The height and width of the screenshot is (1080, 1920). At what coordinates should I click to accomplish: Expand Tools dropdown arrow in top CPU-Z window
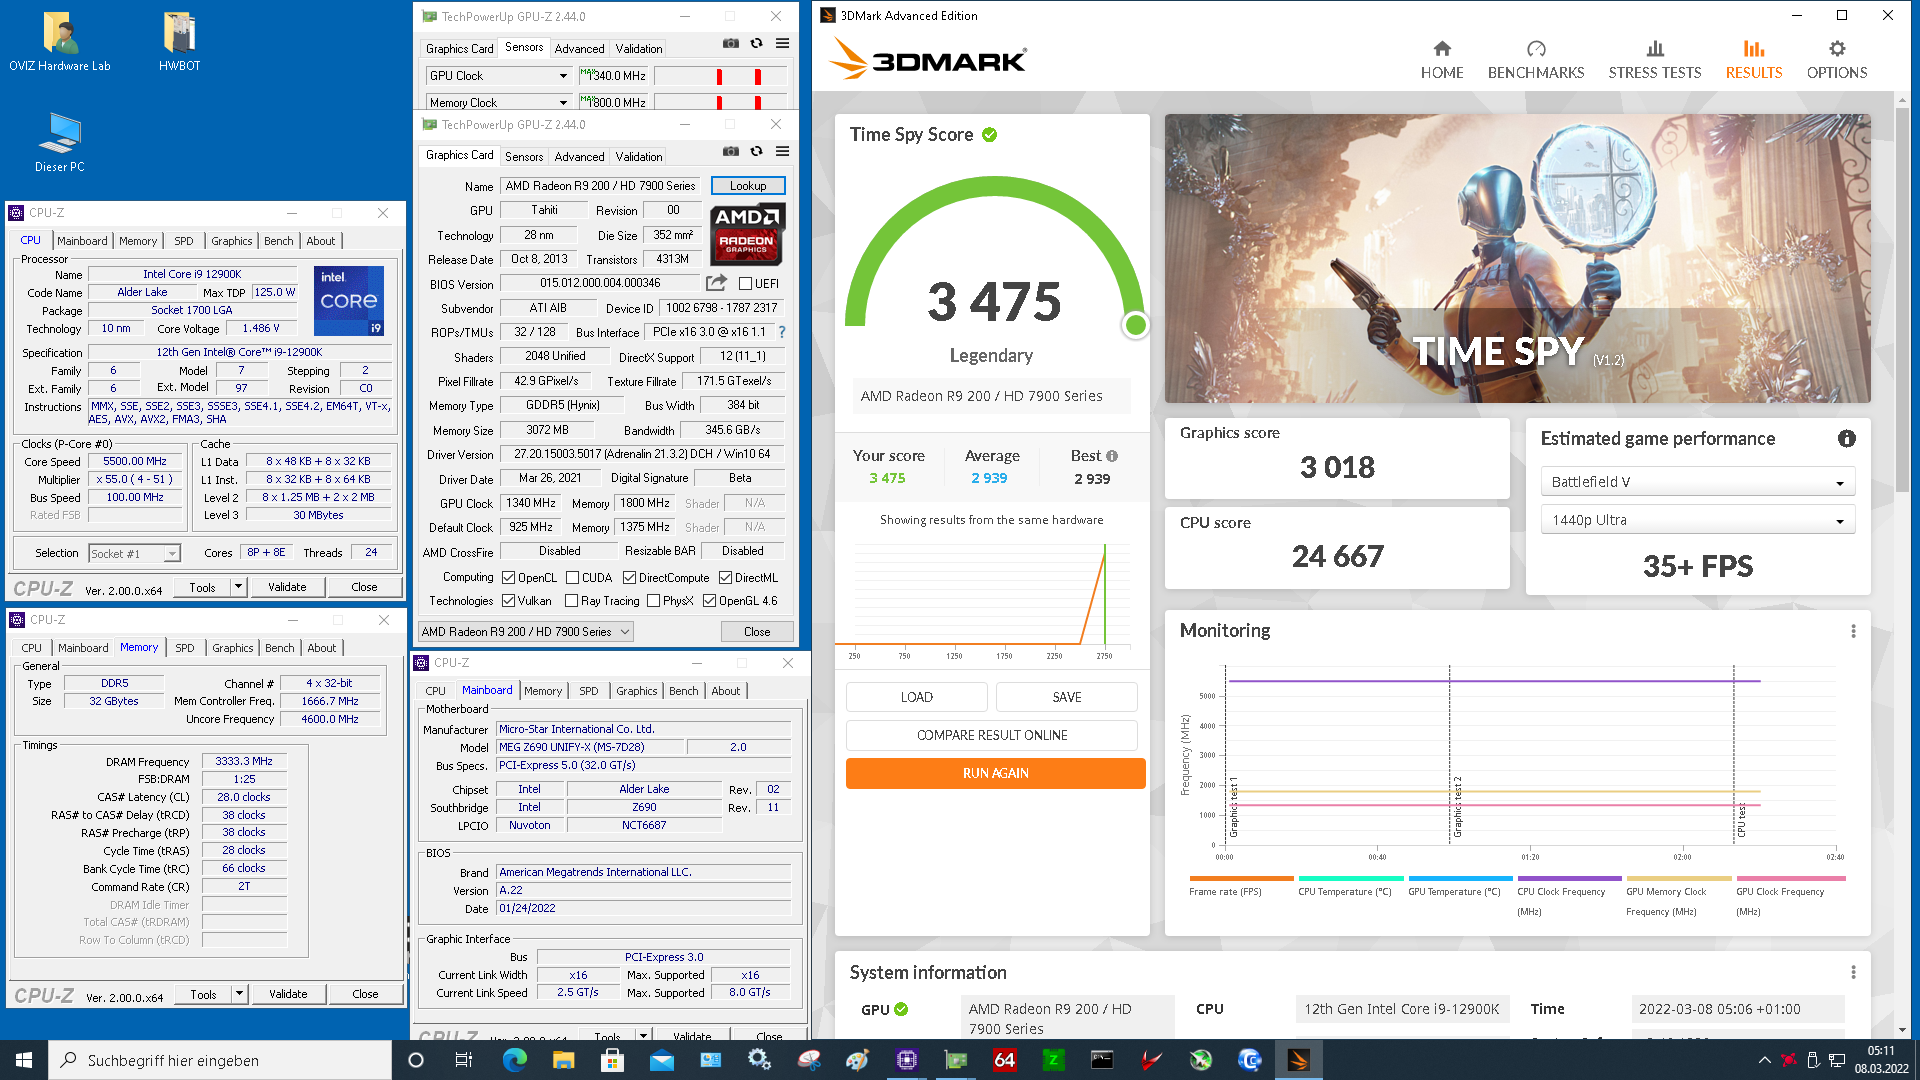click(x=238, y=587)
